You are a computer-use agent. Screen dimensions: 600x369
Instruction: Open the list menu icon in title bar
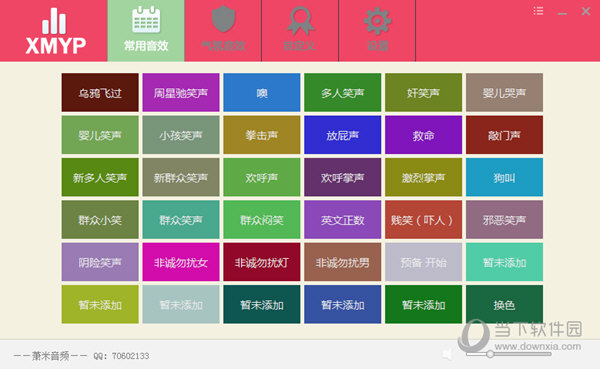(x=538, y=11)
